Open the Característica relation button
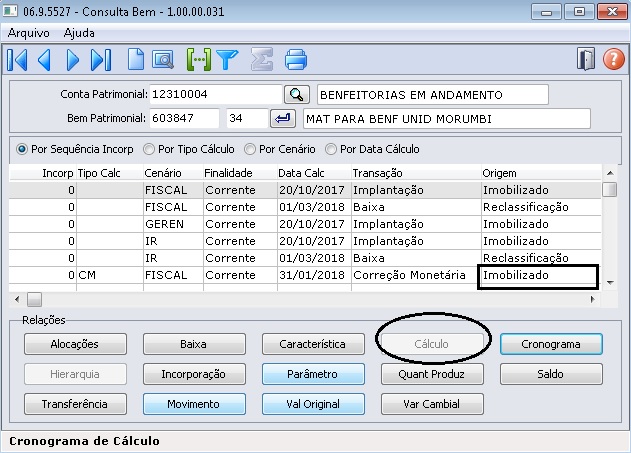The image size is (631, 453). coord(313,344)
